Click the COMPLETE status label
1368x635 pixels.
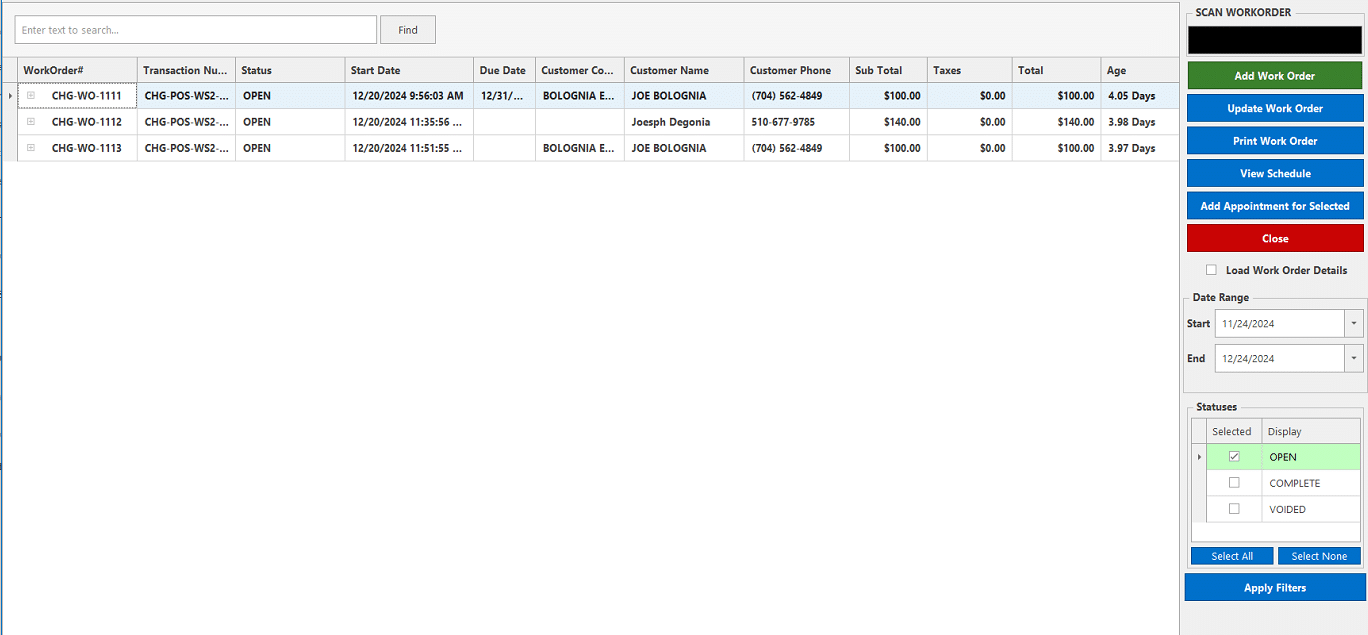(1295, 483)
